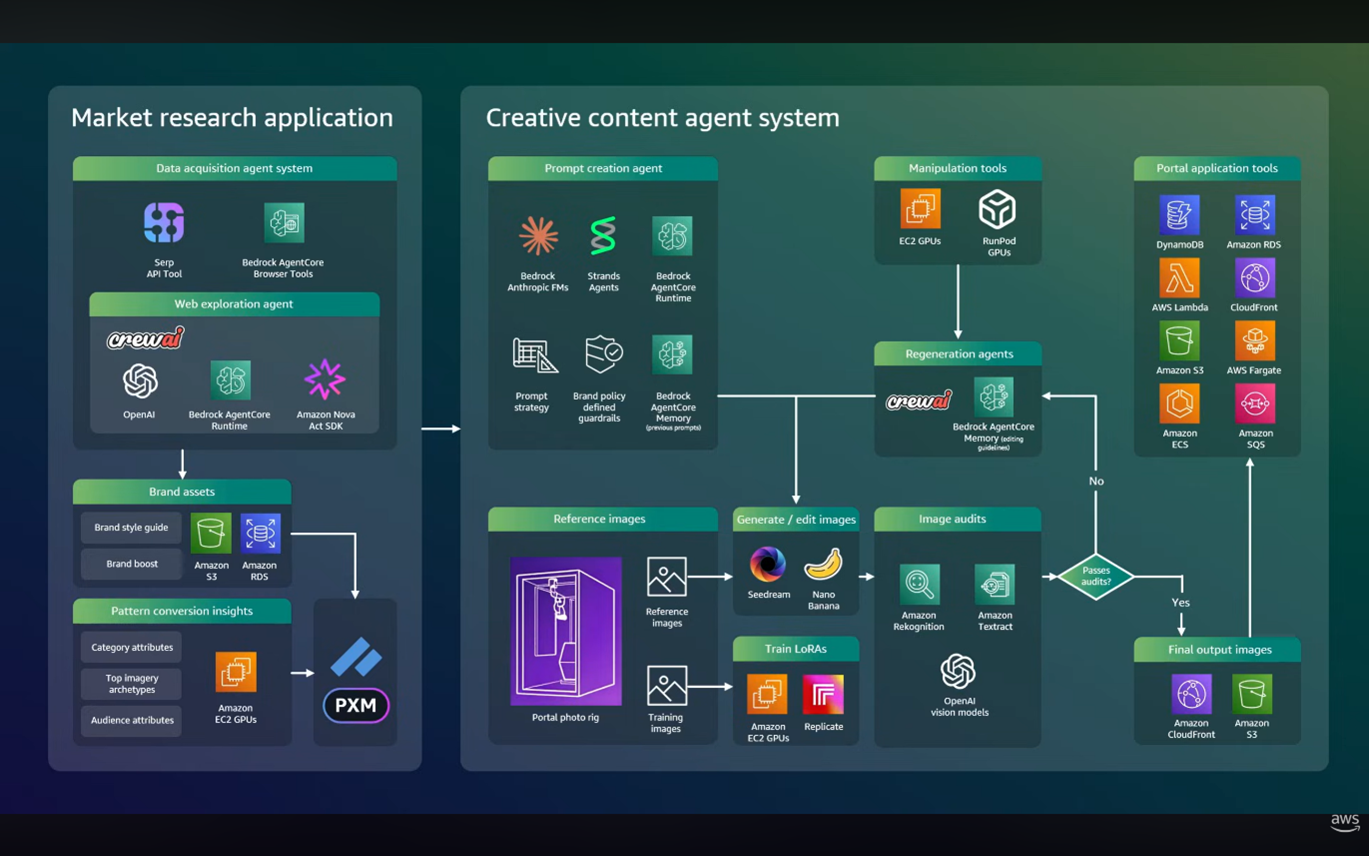
Task: Click the AWS Lambda icon
Action: tap(1179, 279)
